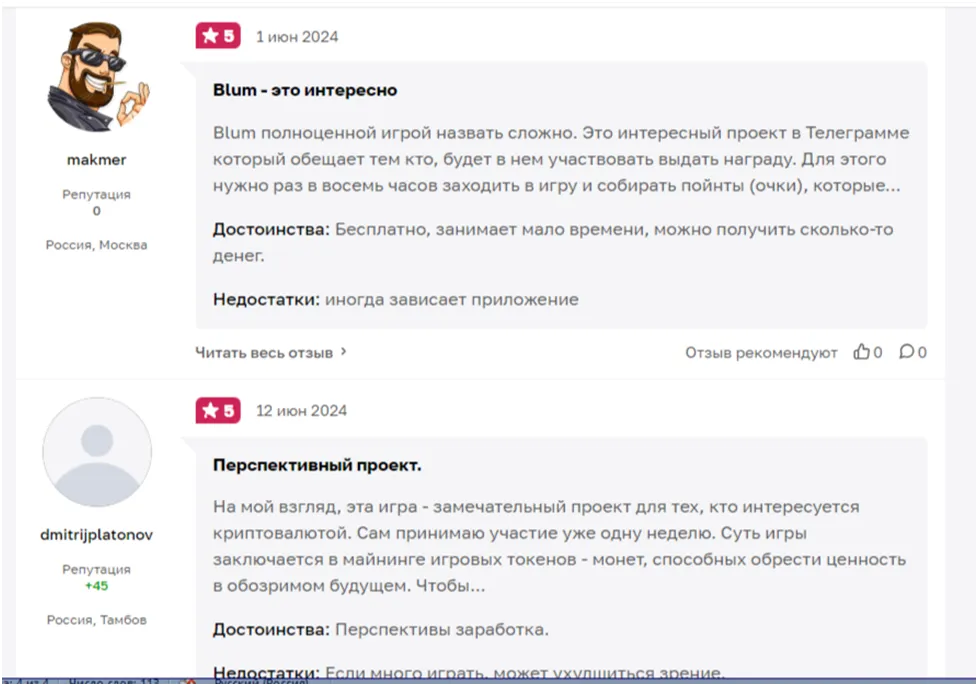Click the date '12 июн 2024'

(301, 411)
